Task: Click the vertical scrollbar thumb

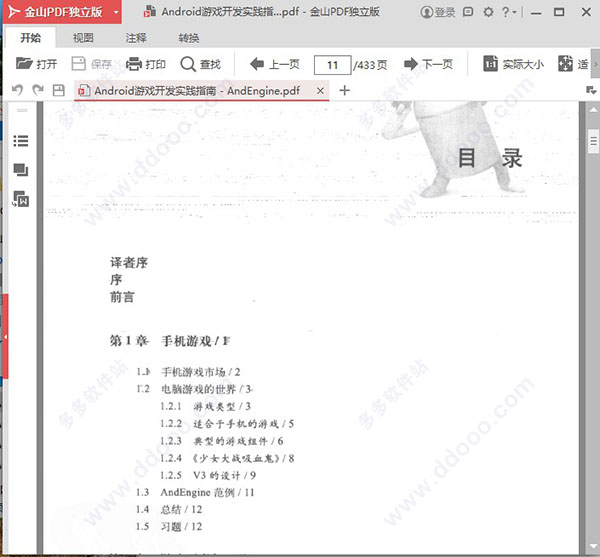Action: pyautogui.click(x=593, y=142)
